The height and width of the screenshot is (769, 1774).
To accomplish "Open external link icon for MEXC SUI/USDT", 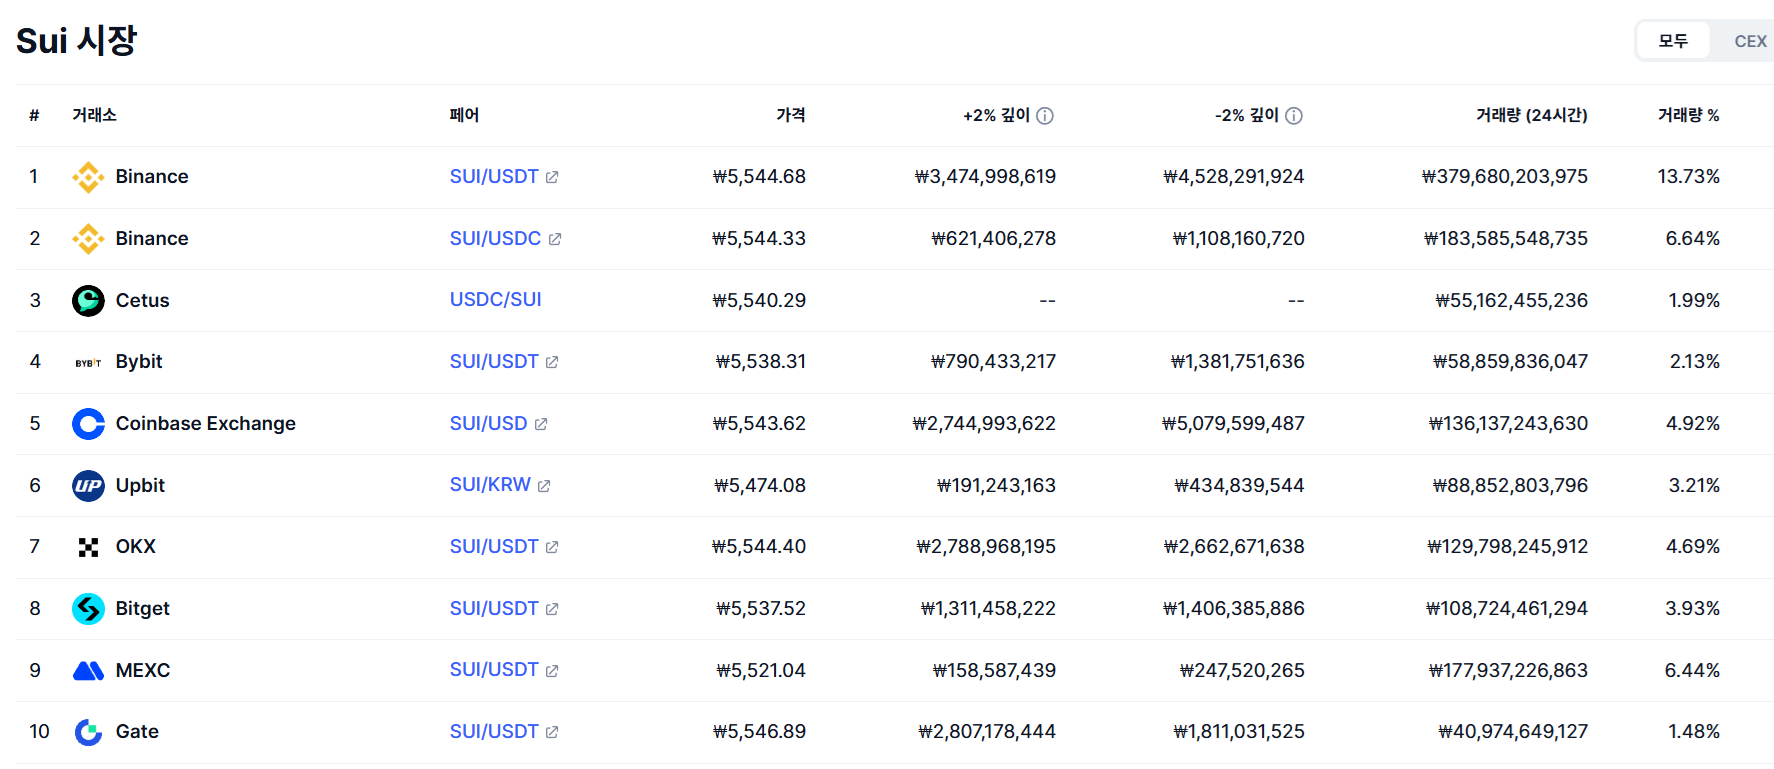I will pos(552,671).
